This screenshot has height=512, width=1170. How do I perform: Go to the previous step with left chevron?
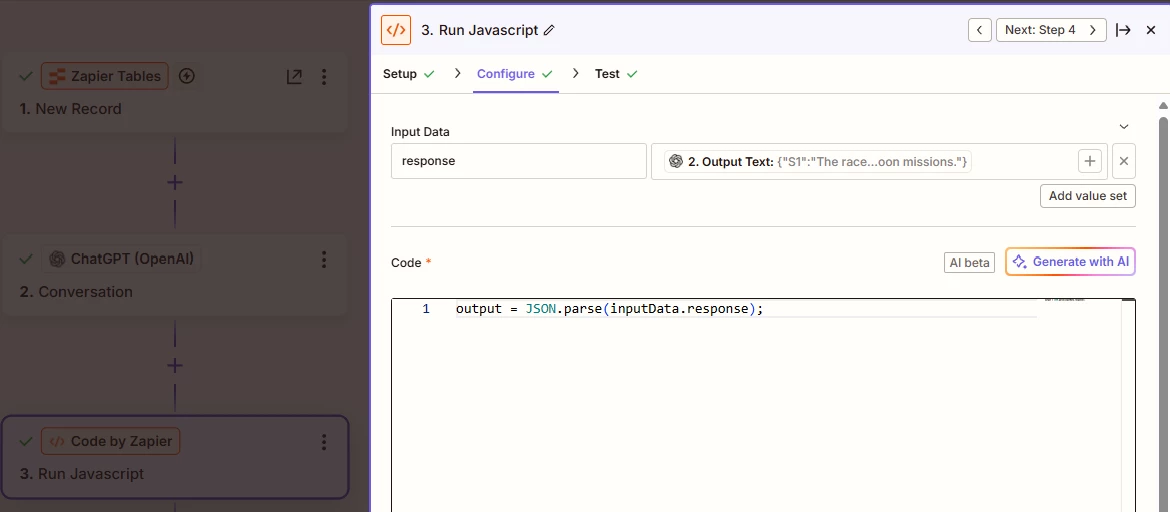[980, 31]
